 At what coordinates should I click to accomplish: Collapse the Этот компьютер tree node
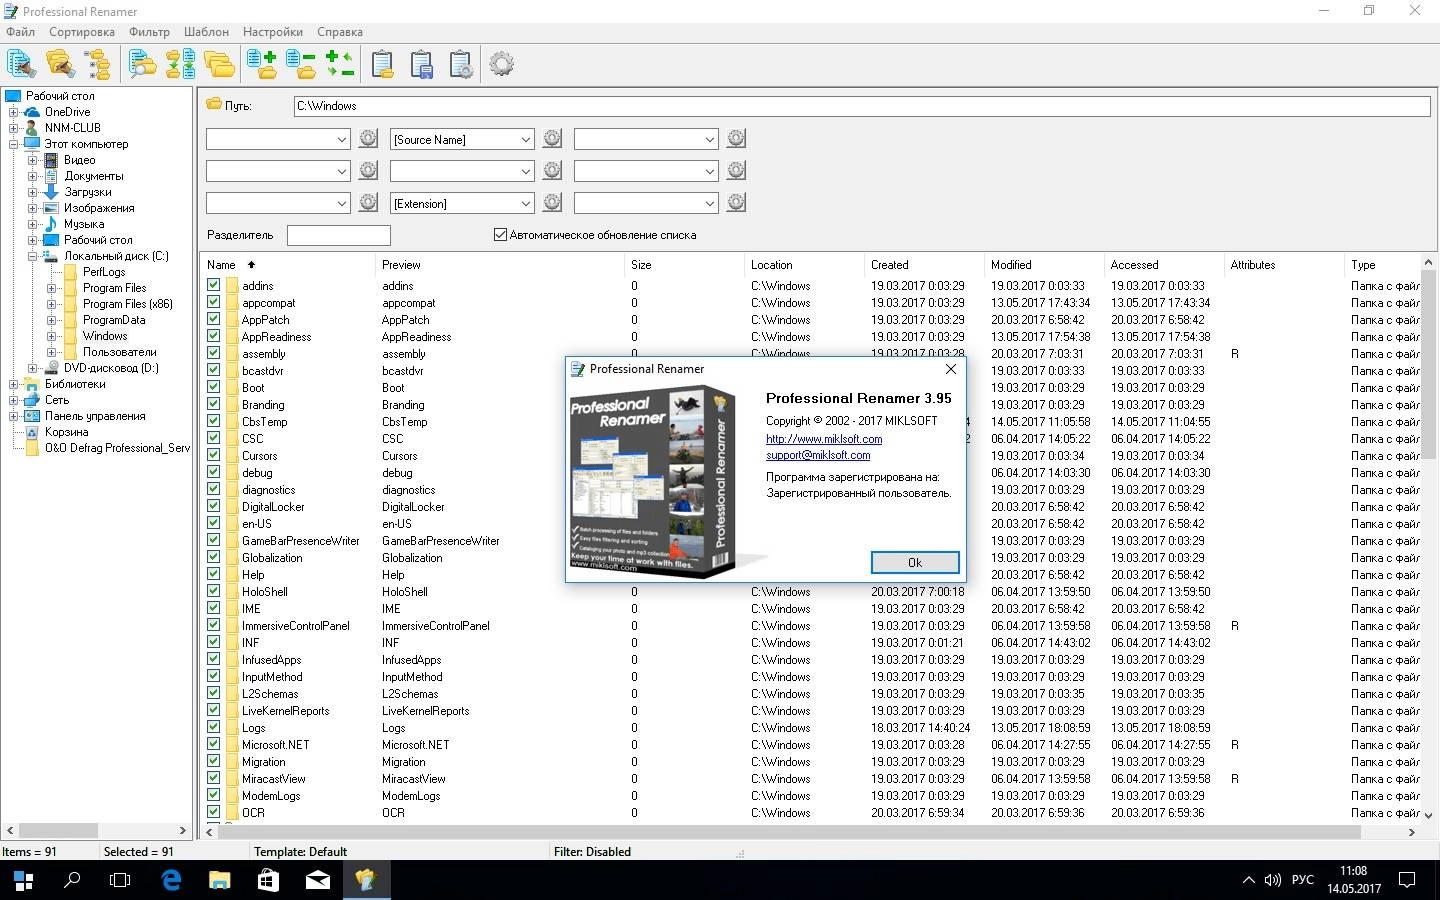(x=13, y=144)
